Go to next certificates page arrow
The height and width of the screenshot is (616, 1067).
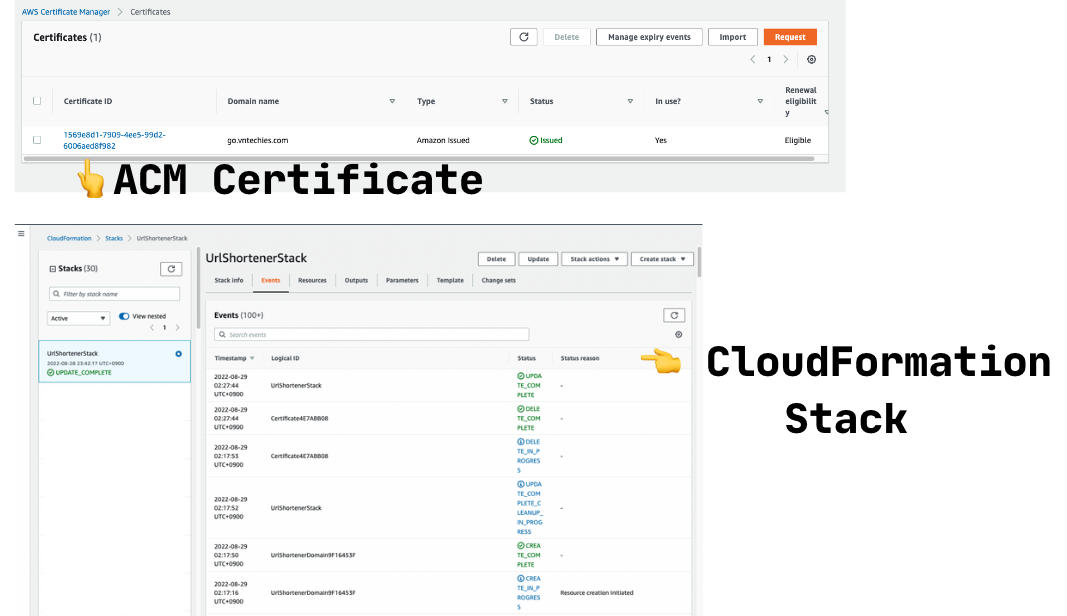pos(786,60)
